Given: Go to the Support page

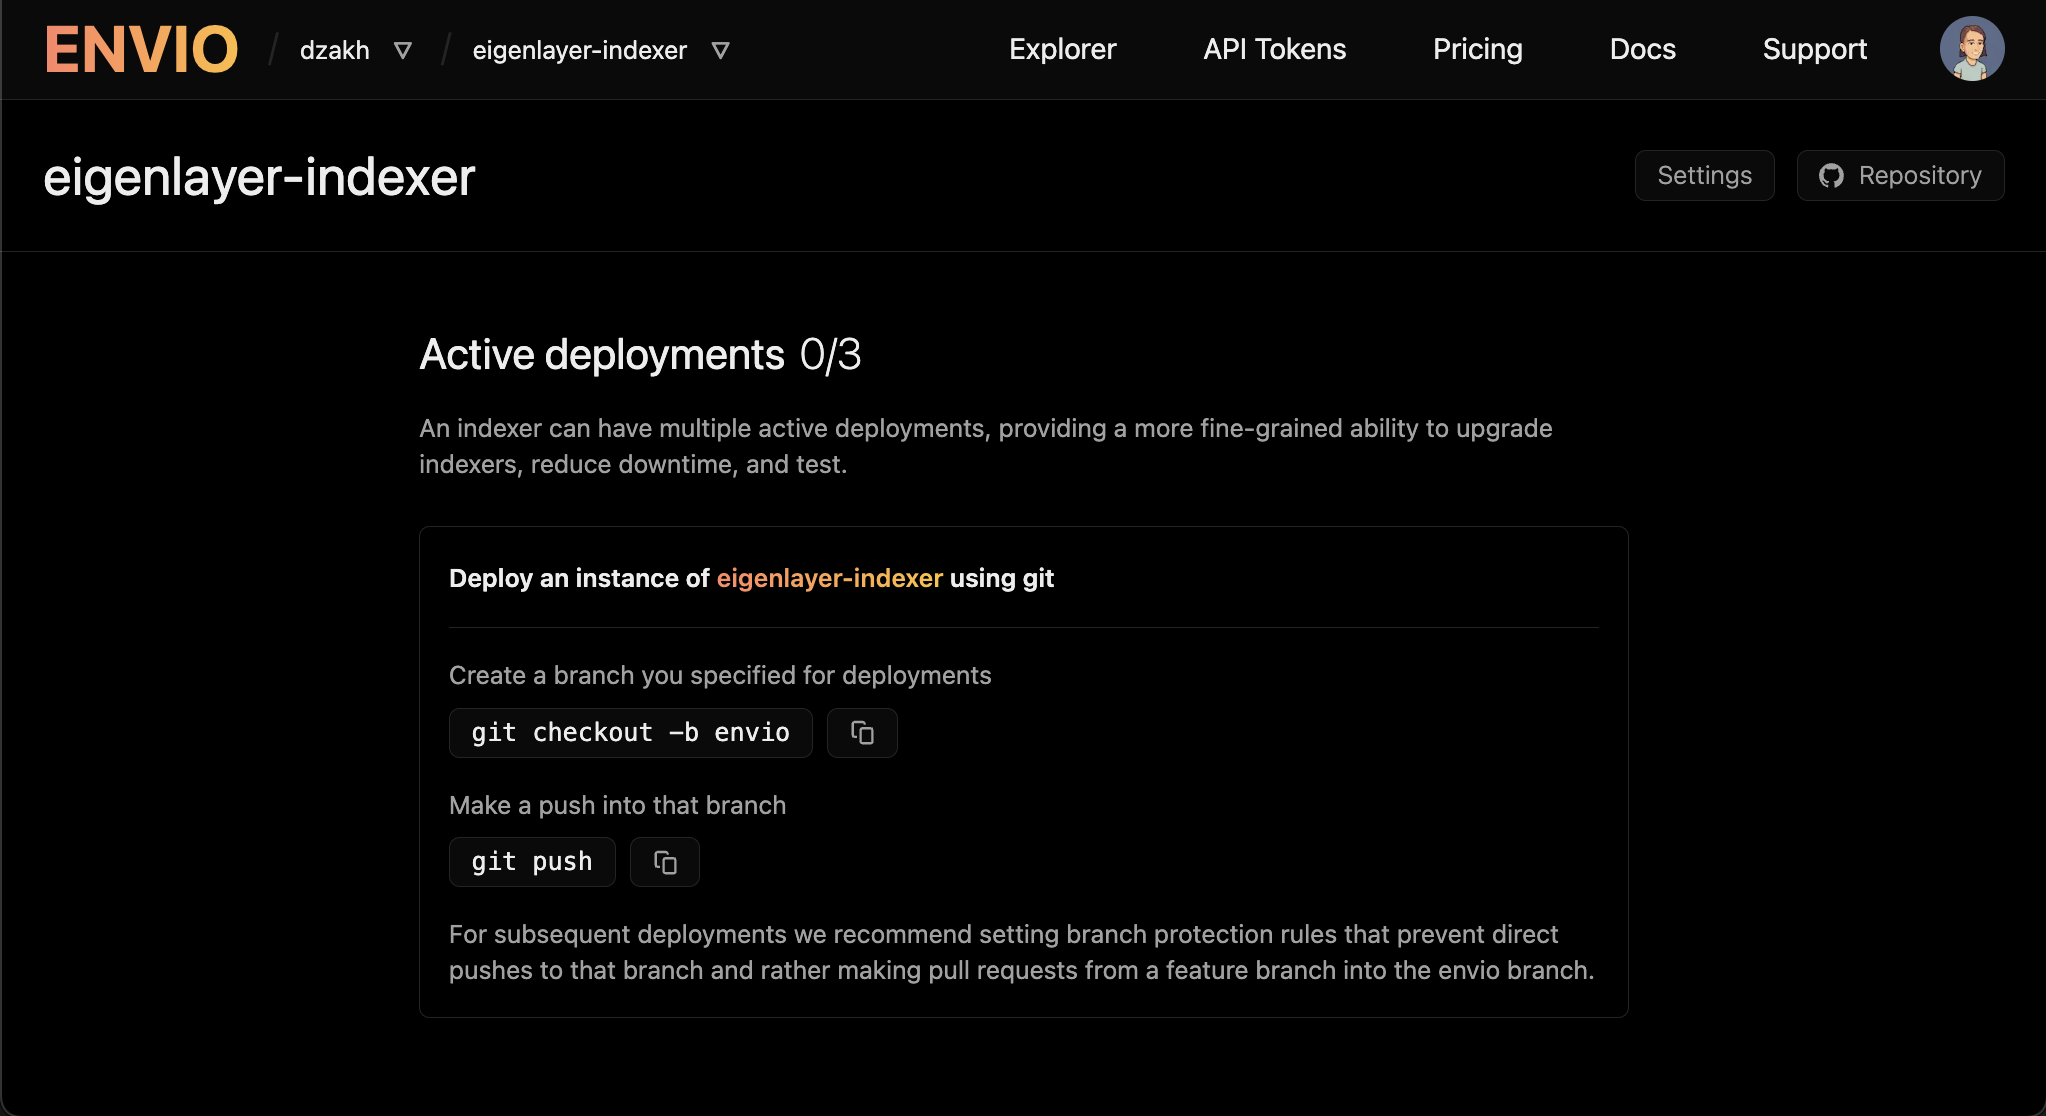Looking at the screenshot, I should pos(1815,49).
